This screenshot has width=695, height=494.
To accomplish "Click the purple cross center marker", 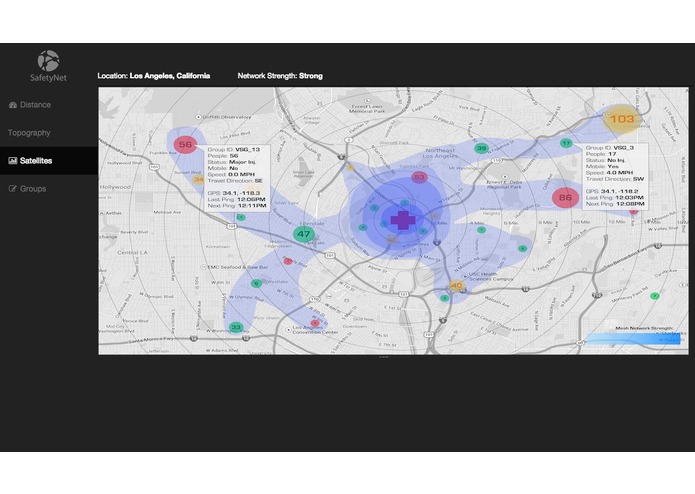I will 402,220.
